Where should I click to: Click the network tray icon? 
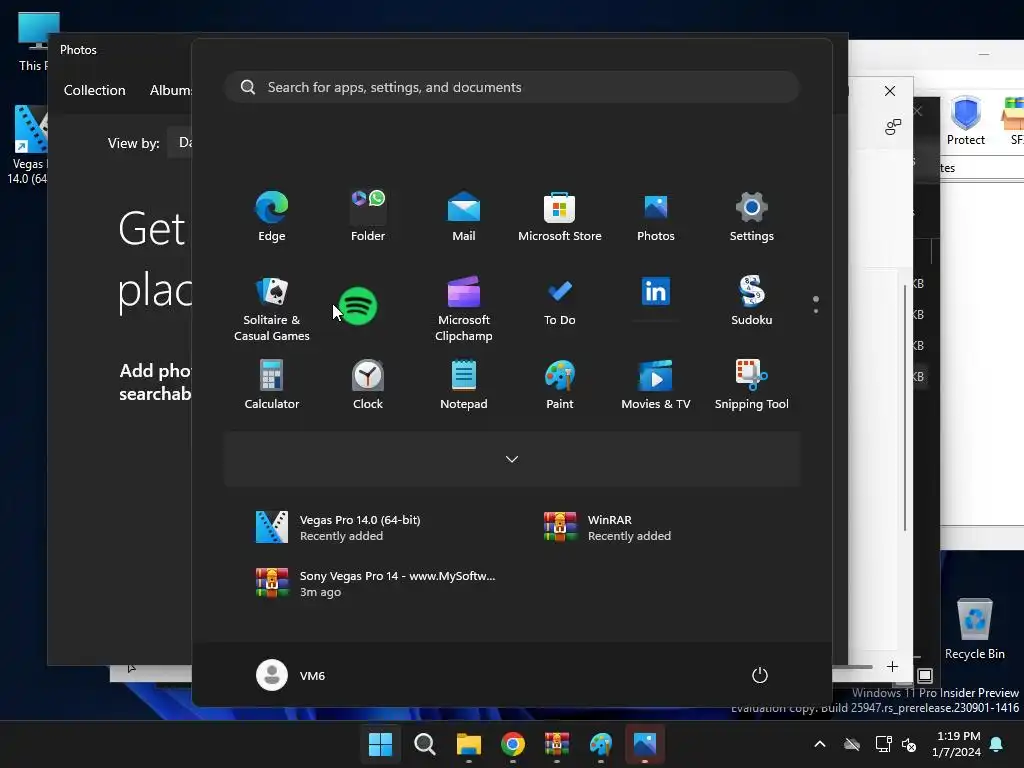pos(883,744)
